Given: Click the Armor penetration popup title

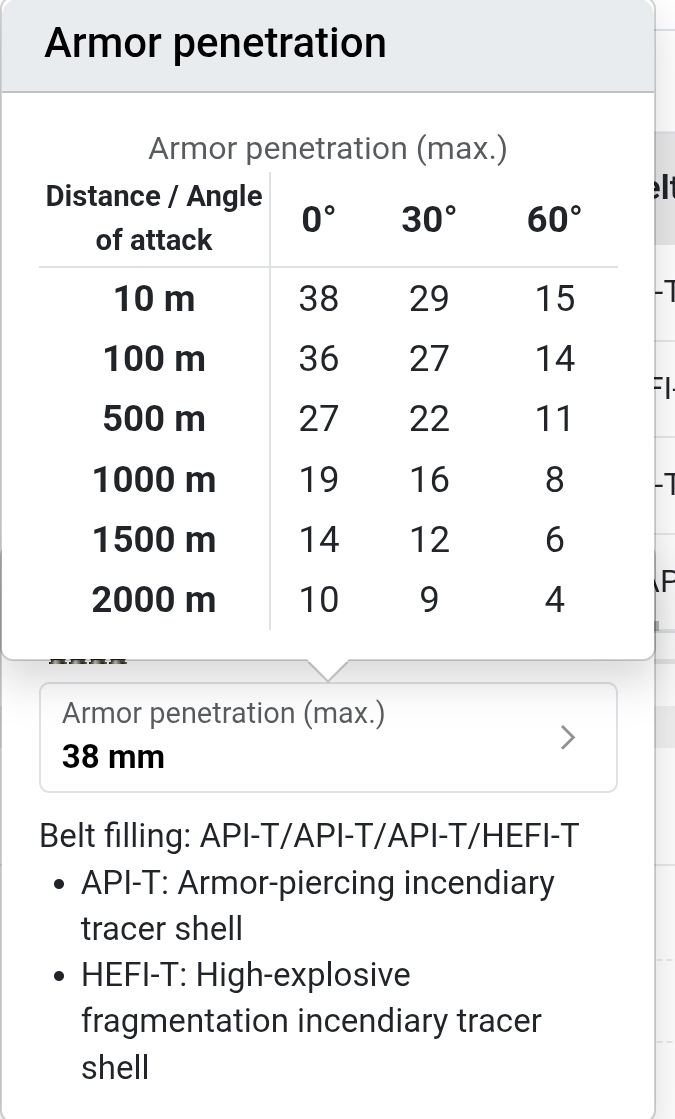Looking at the screenshot, I should click(x=215, y=44).
